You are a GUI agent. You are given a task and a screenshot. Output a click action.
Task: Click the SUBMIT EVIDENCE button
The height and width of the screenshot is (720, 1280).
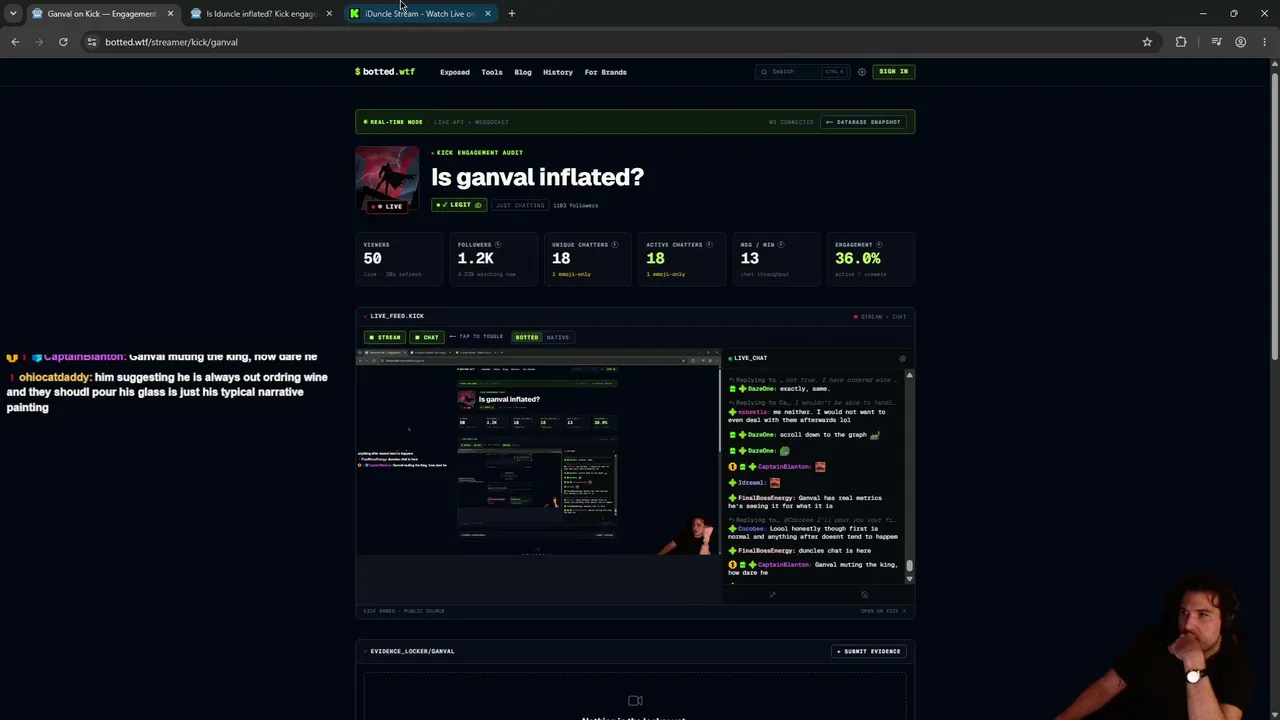868,651
